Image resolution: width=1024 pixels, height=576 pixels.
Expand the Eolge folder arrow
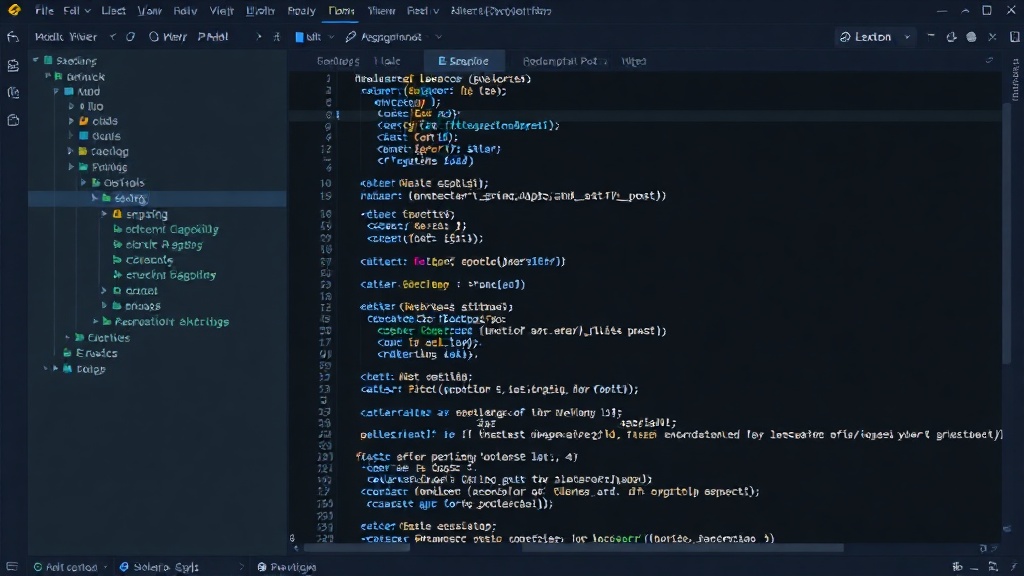56,369
